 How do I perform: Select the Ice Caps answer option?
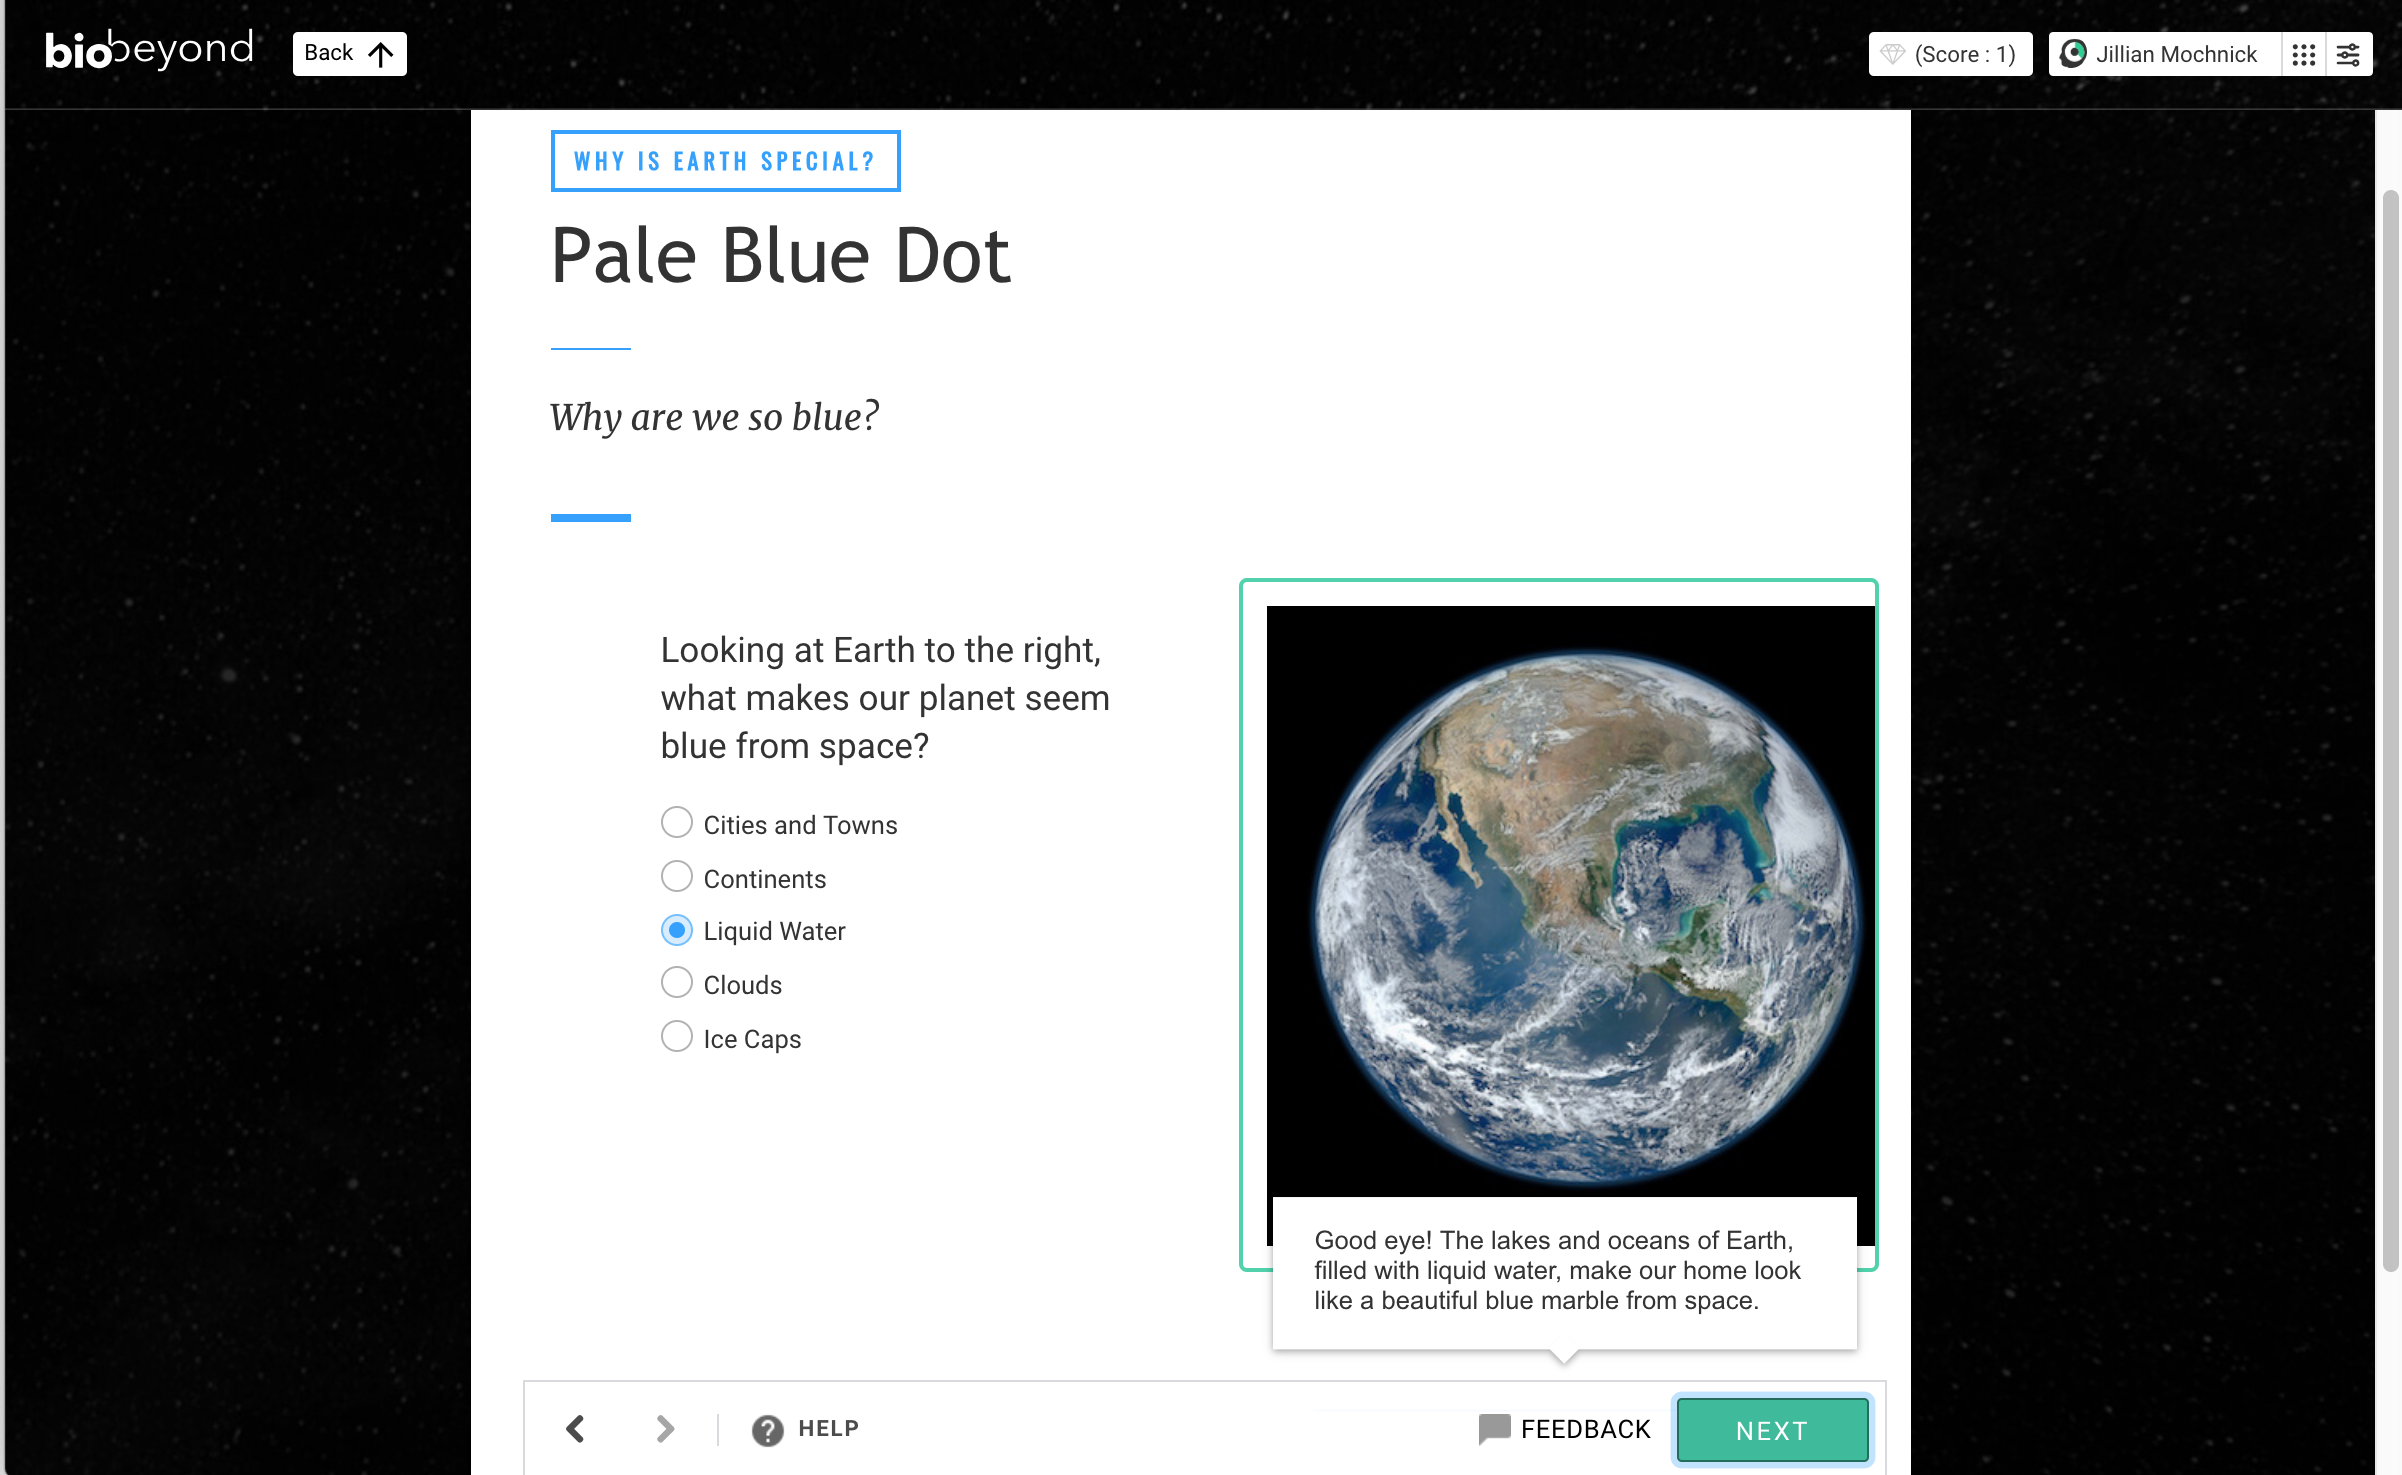coord(676,1037)
